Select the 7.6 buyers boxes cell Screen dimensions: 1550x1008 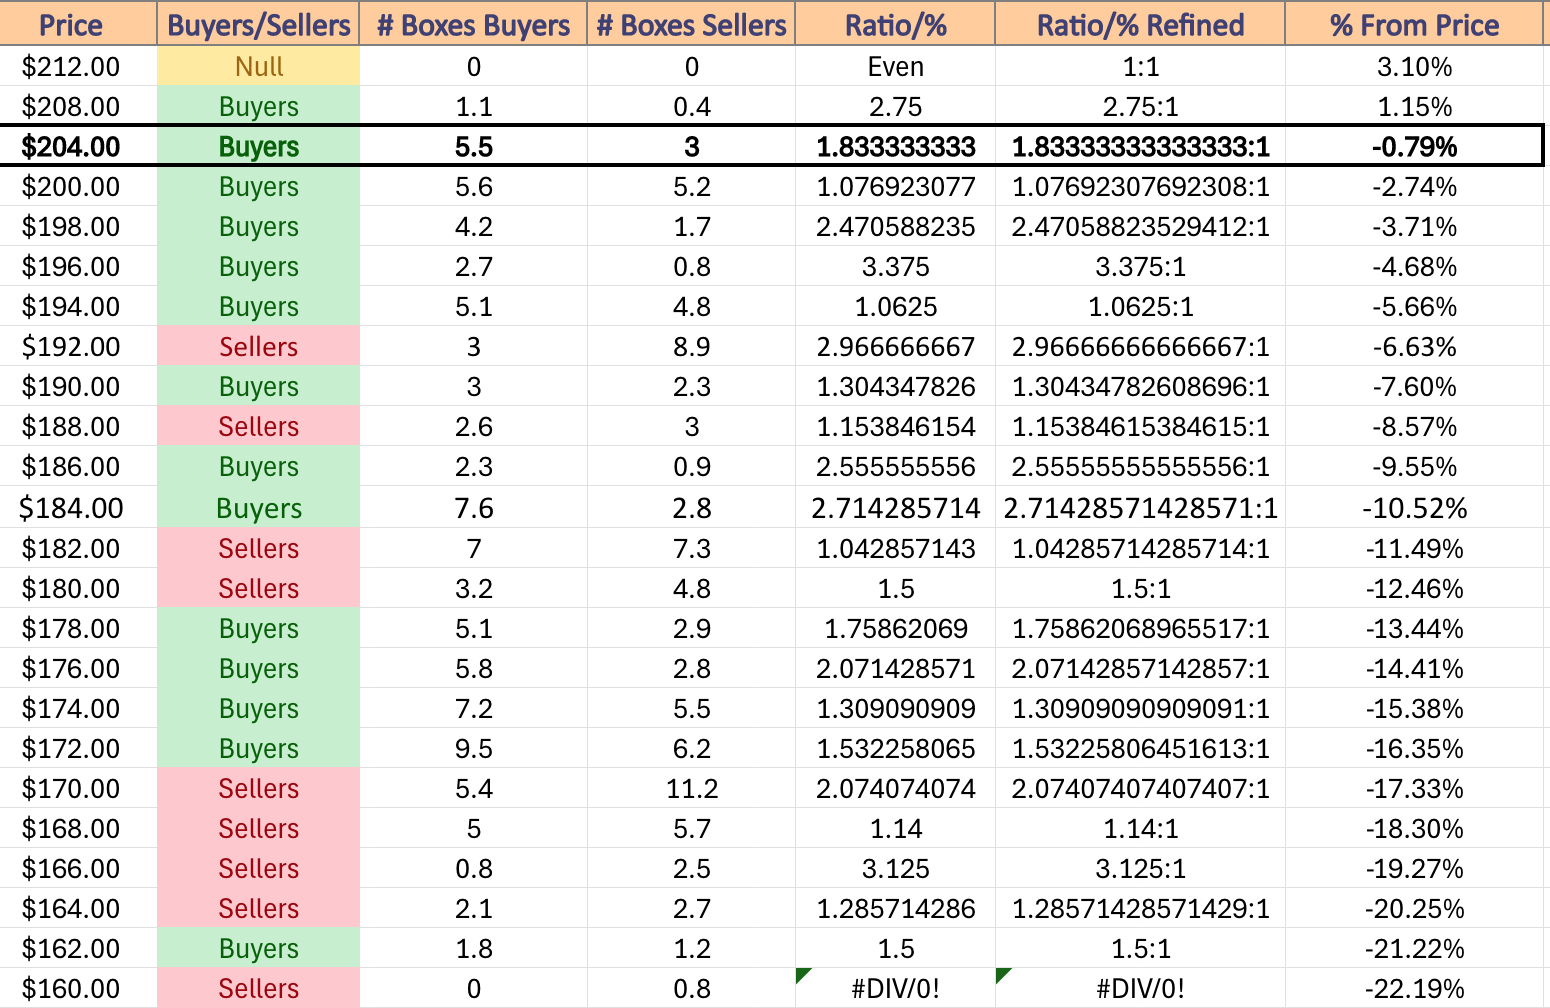(x=473, y=507)
